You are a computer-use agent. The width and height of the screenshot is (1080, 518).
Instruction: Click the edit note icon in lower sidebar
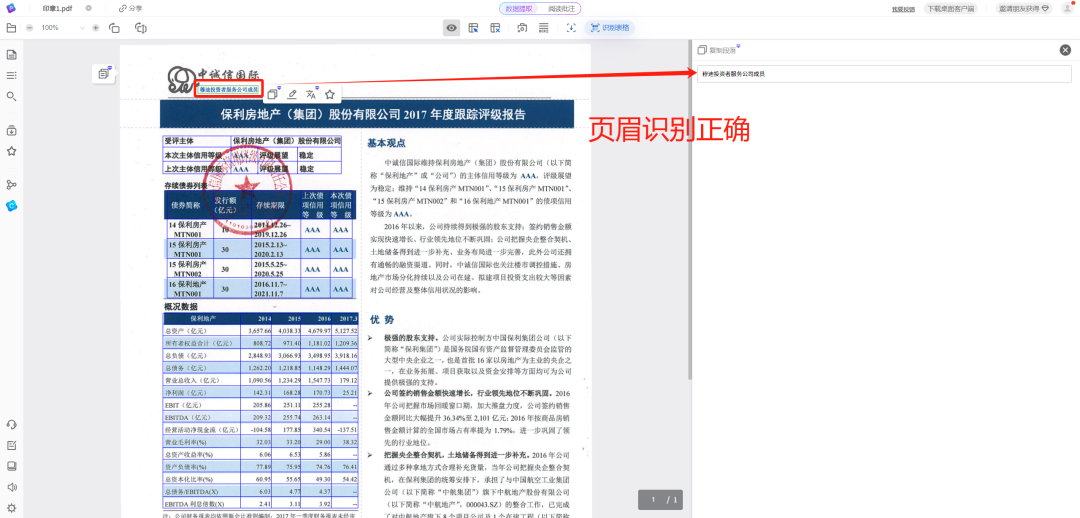click(12, 445)
